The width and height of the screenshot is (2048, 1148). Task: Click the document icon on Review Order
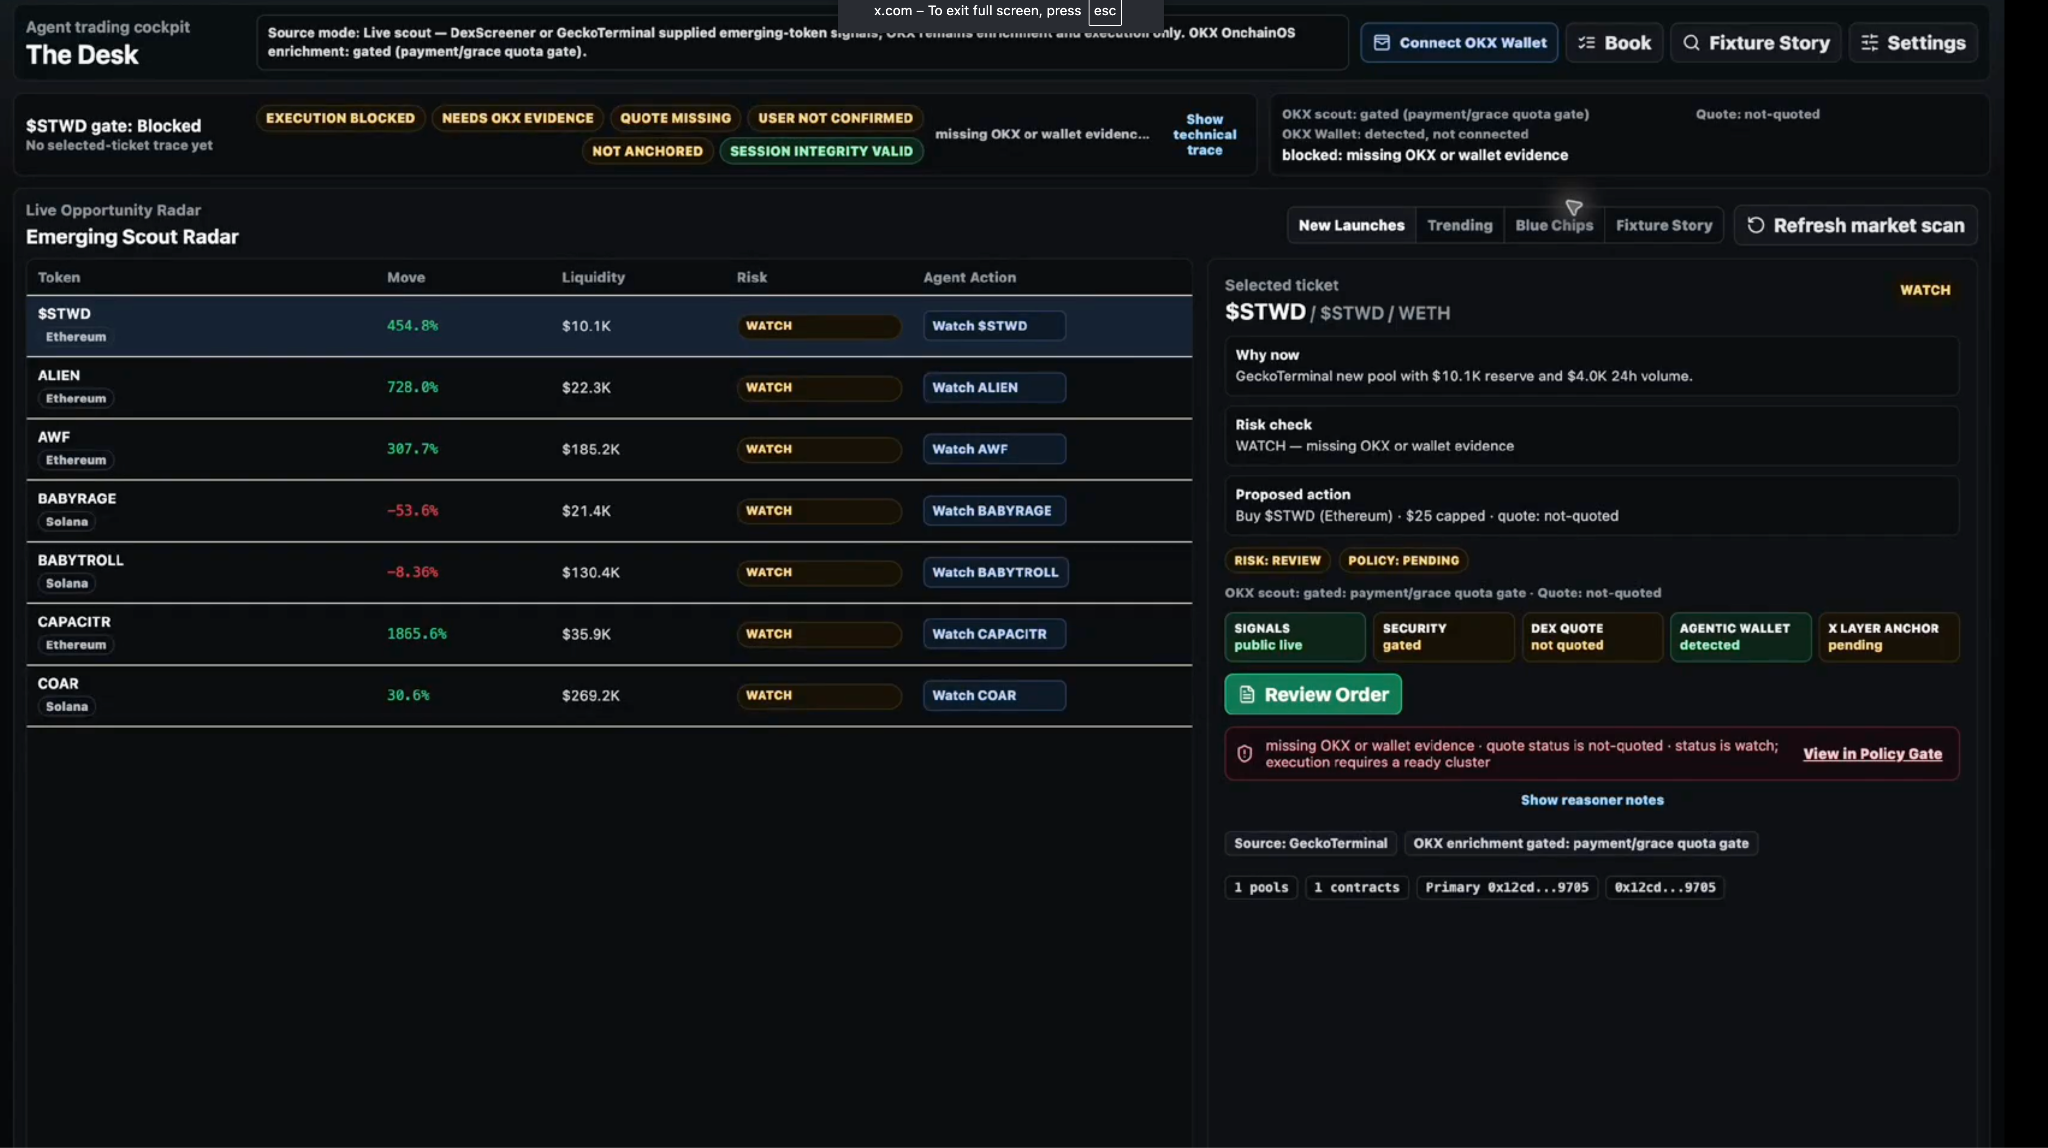pos(1247,694)
